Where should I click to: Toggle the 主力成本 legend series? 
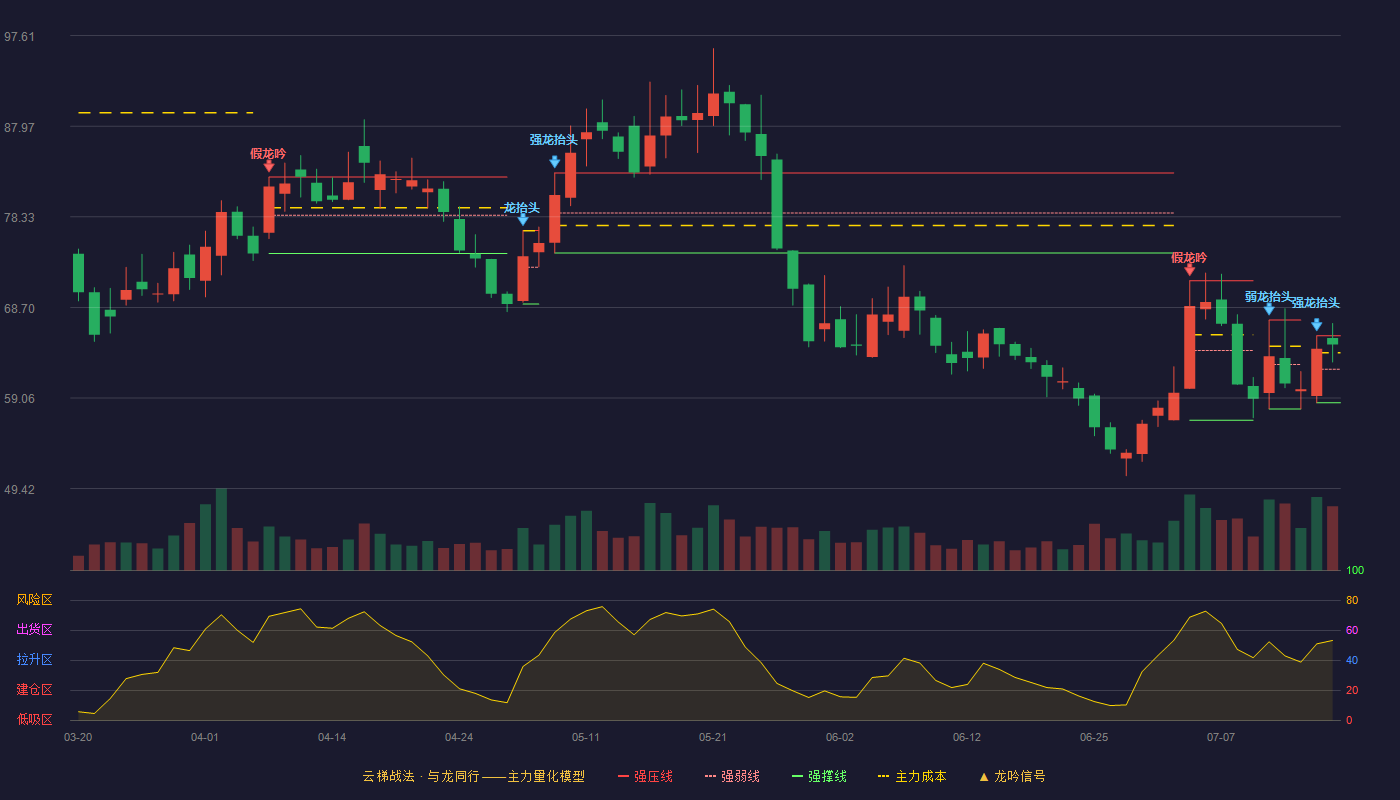click(x=912, y=776)
